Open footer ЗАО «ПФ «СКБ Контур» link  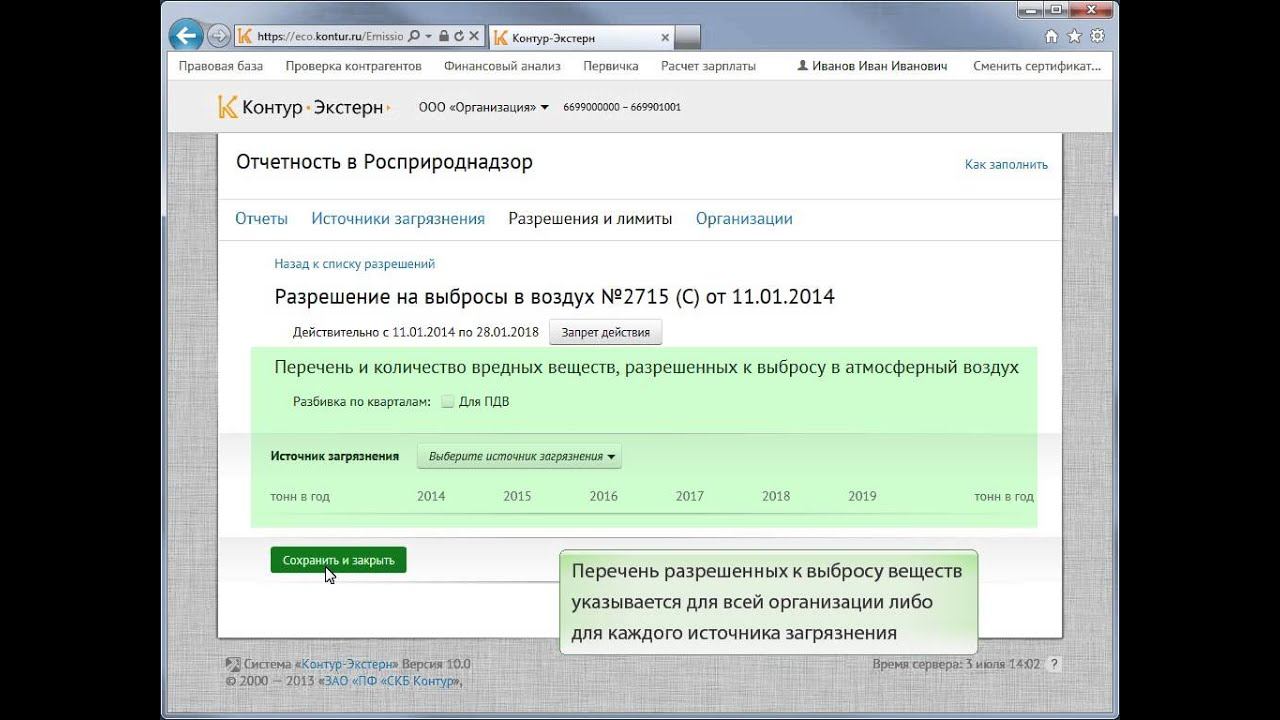coord(390,681)
